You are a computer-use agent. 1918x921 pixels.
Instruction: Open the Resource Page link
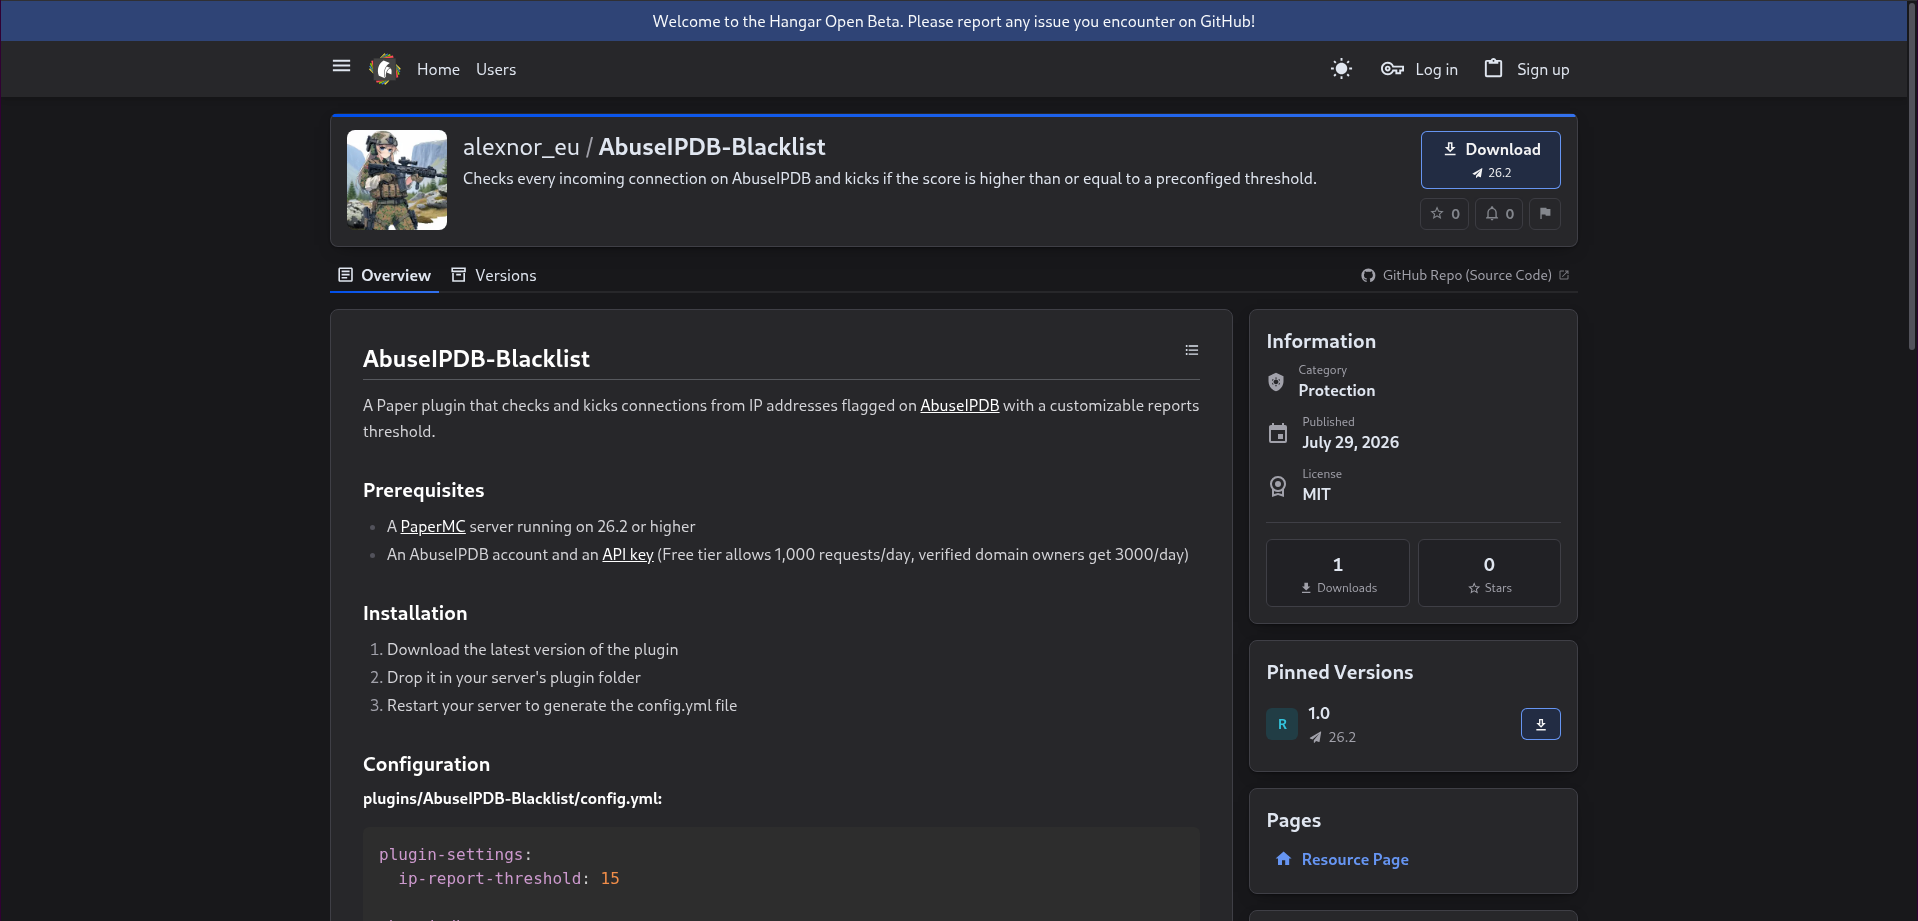1355,859
